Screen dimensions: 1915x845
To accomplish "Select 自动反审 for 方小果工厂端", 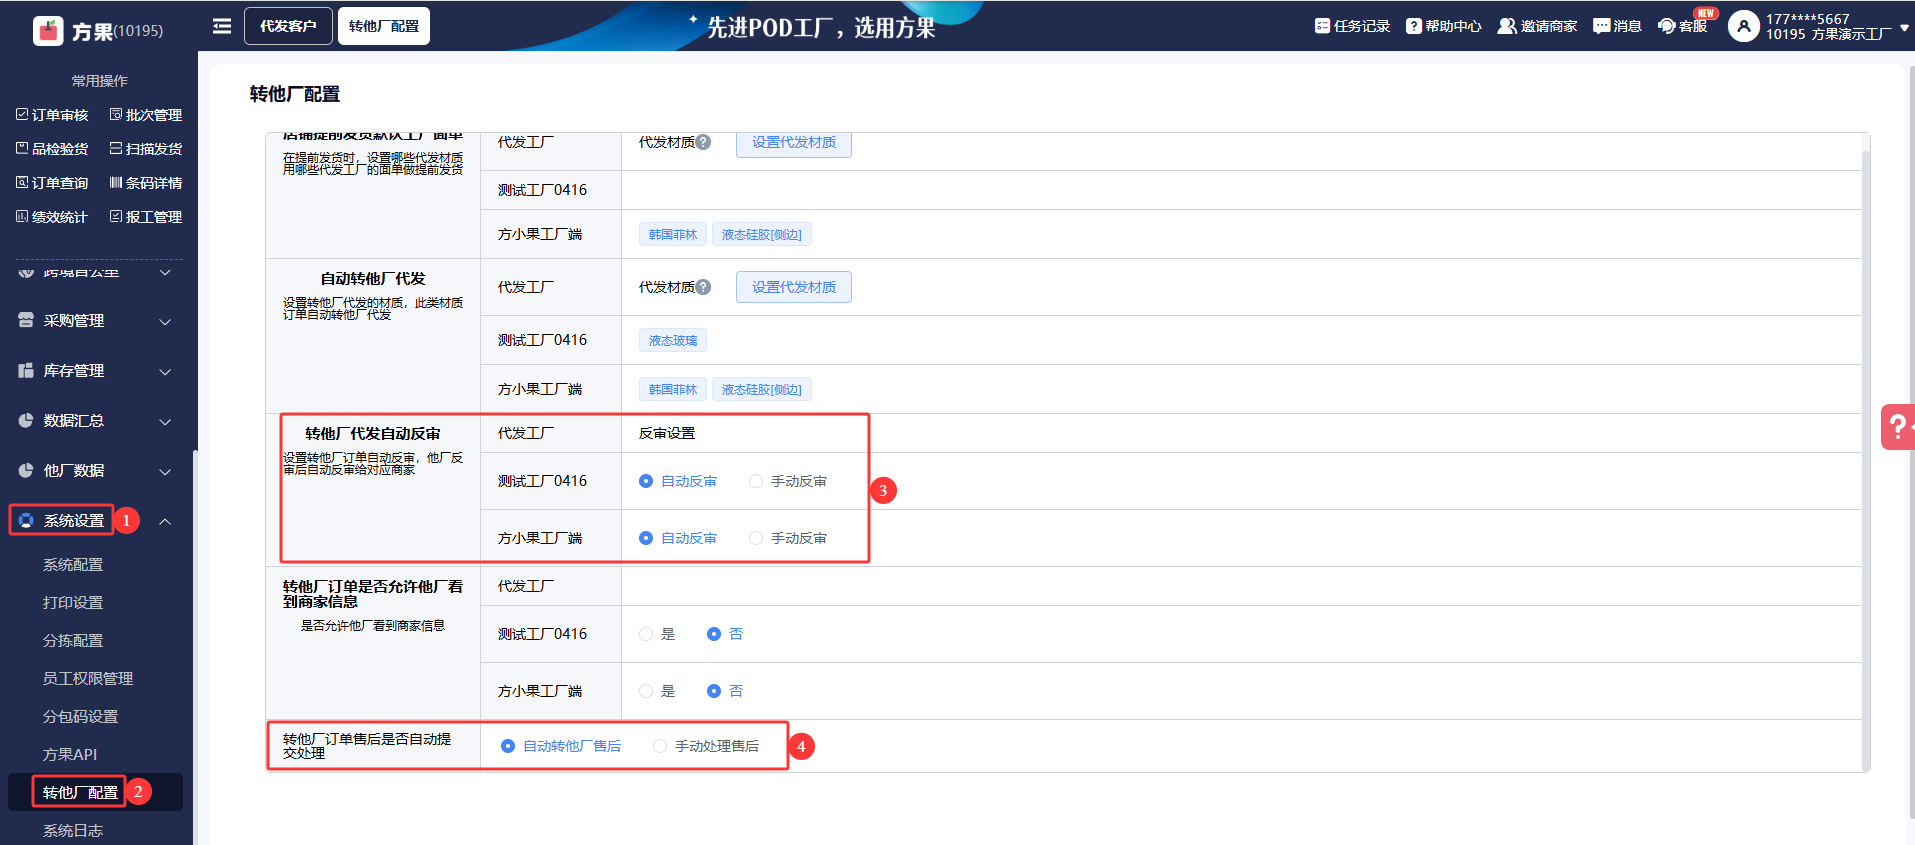I will click(x=678, y=538).
